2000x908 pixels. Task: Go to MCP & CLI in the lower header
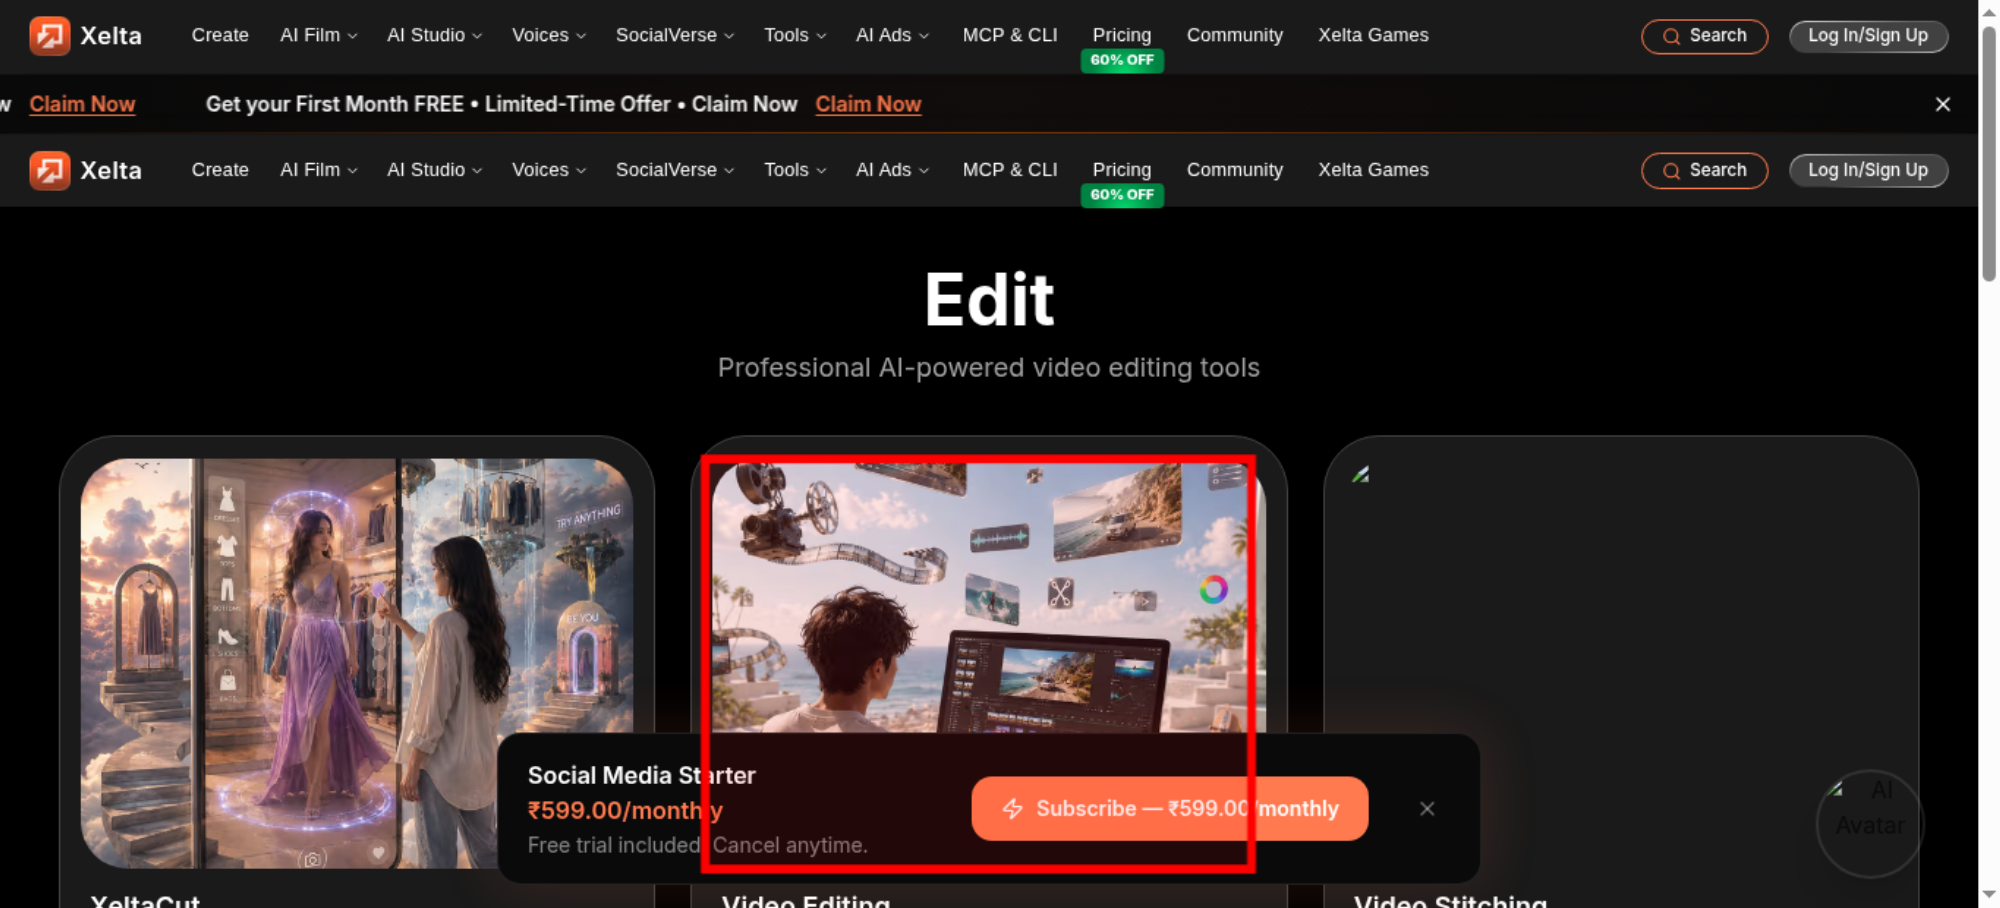point(1010,170)
